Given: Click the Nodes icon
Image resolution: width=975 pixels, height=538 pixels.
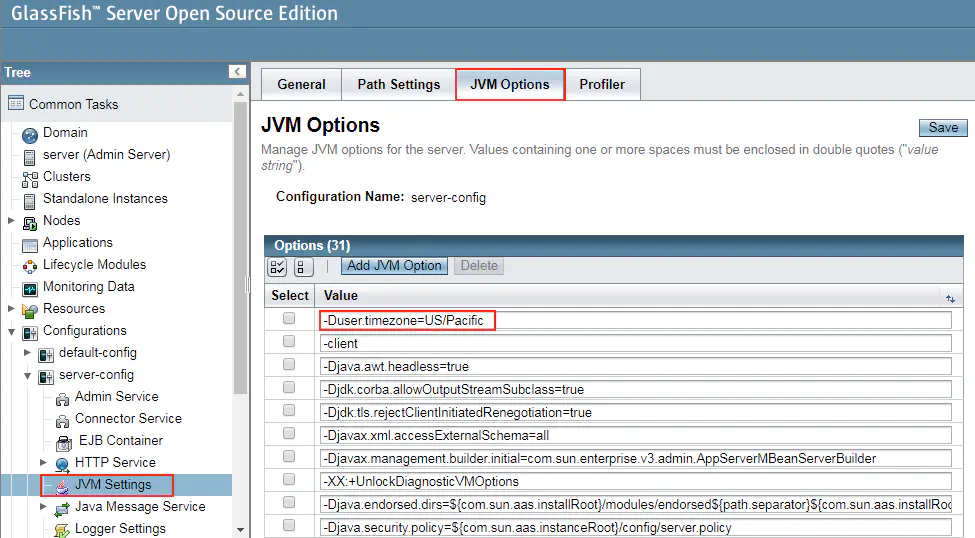Looking at the screenshot, I should pyautogui.click(x=29, y=223).
